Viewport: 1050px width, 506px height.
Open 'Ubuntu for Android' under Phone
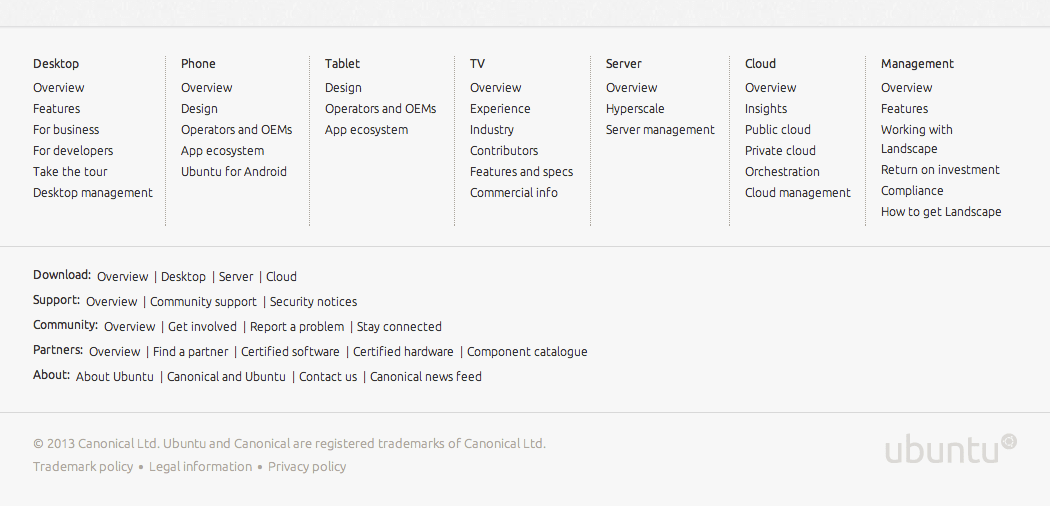(234, 172)
